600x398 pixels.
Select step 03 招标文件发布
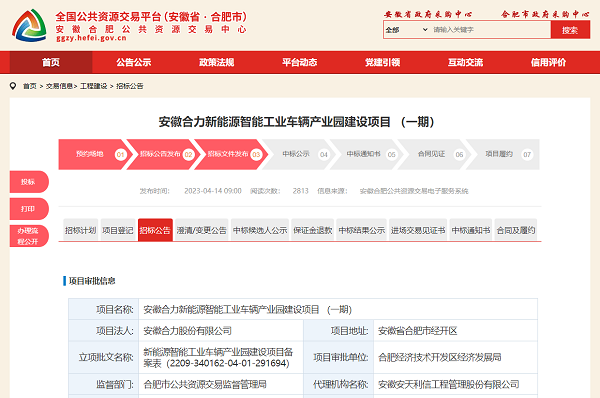click(230, 154)
